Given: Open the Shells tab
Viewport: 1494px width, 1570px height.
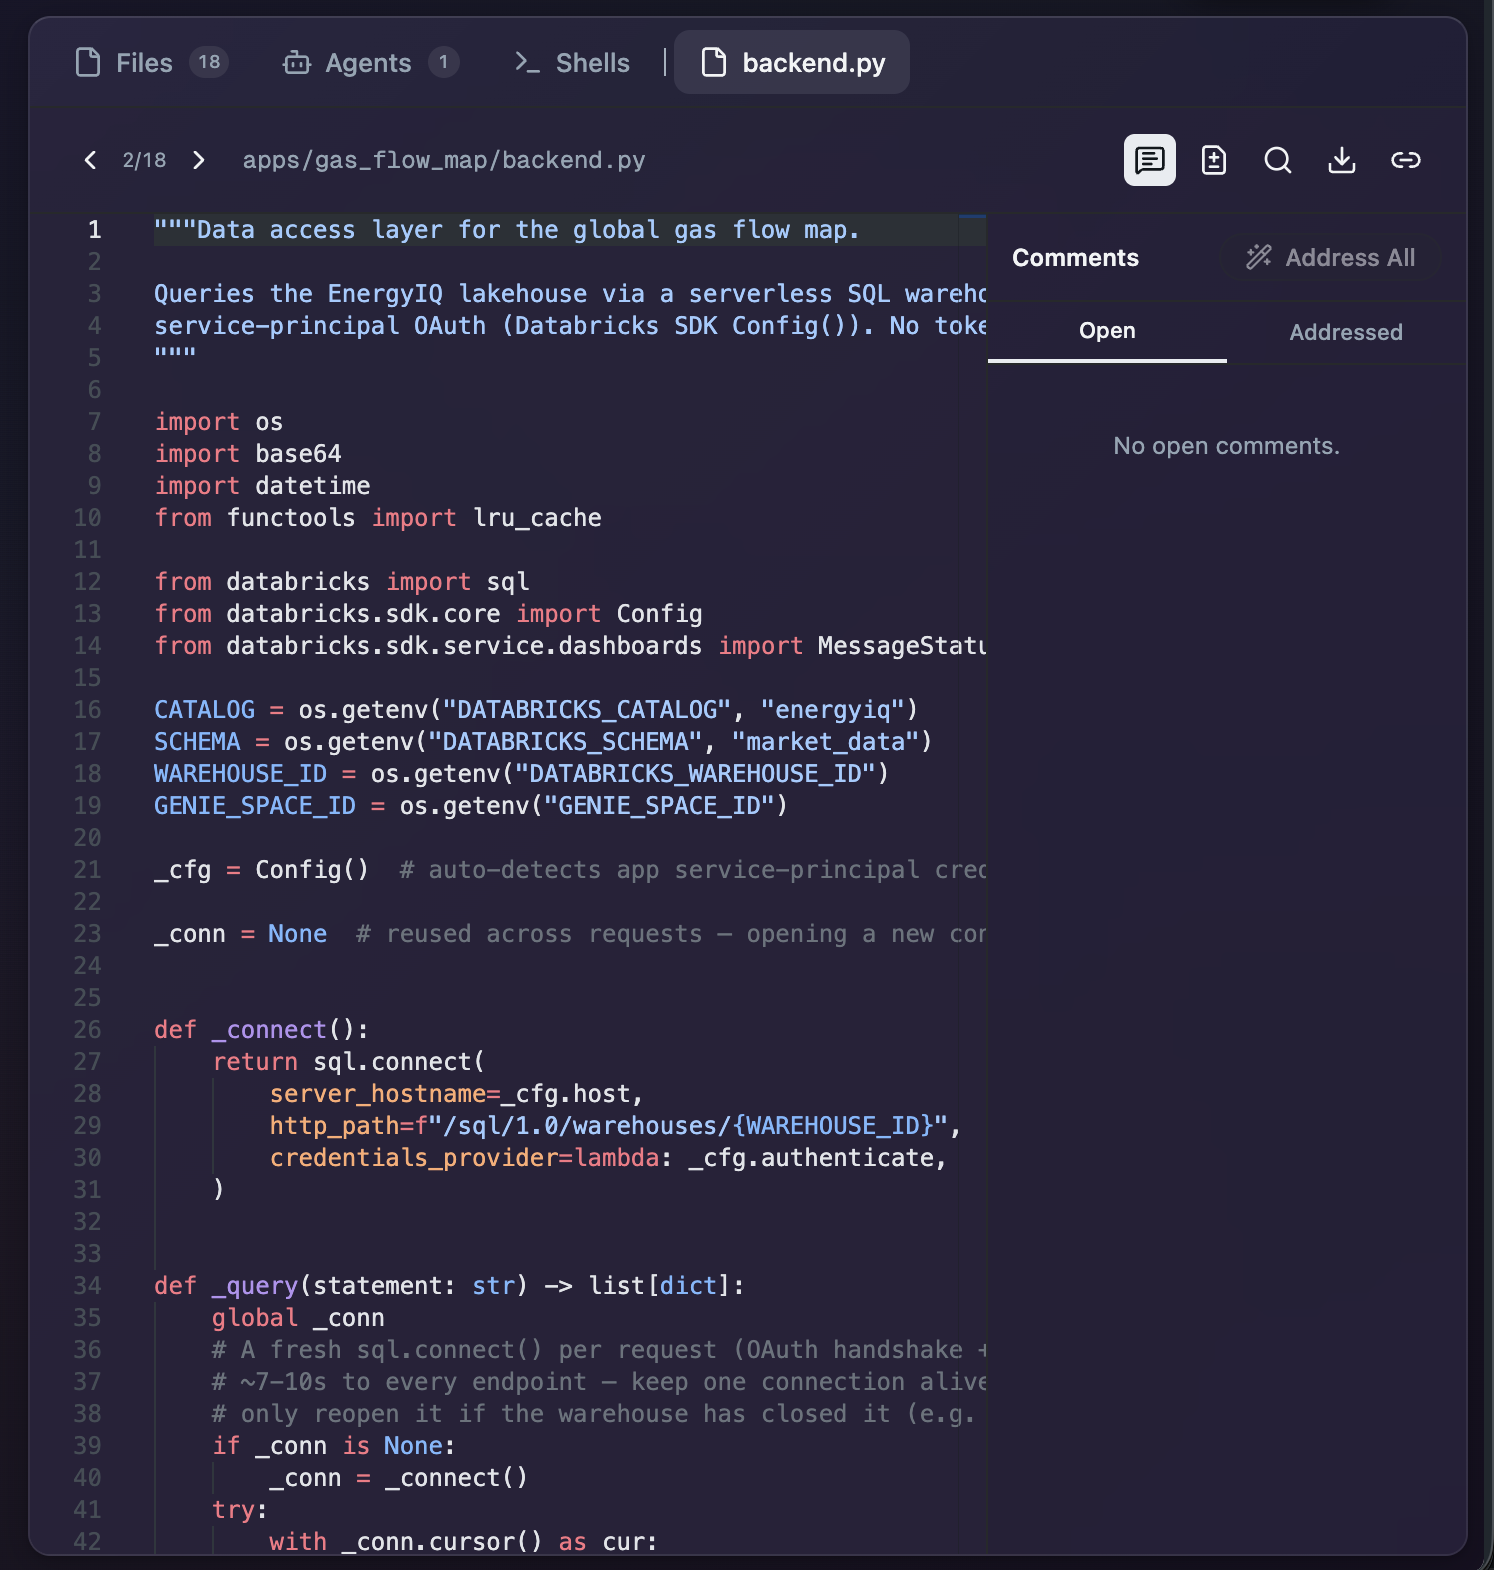Looking at the screenshot, I should pos(572,63).
